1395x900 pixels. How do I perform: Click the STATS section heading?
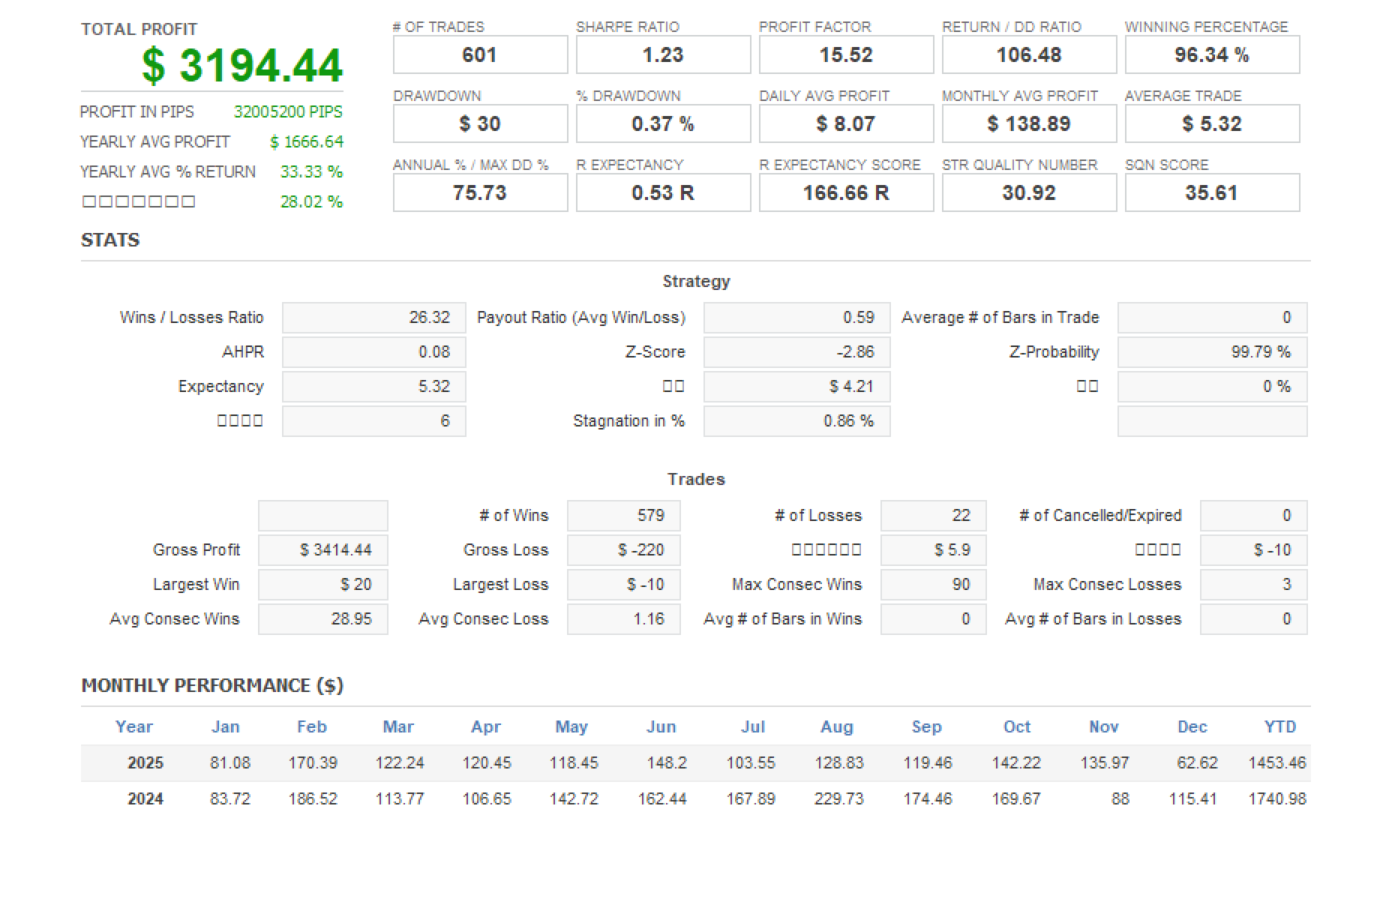110,240
